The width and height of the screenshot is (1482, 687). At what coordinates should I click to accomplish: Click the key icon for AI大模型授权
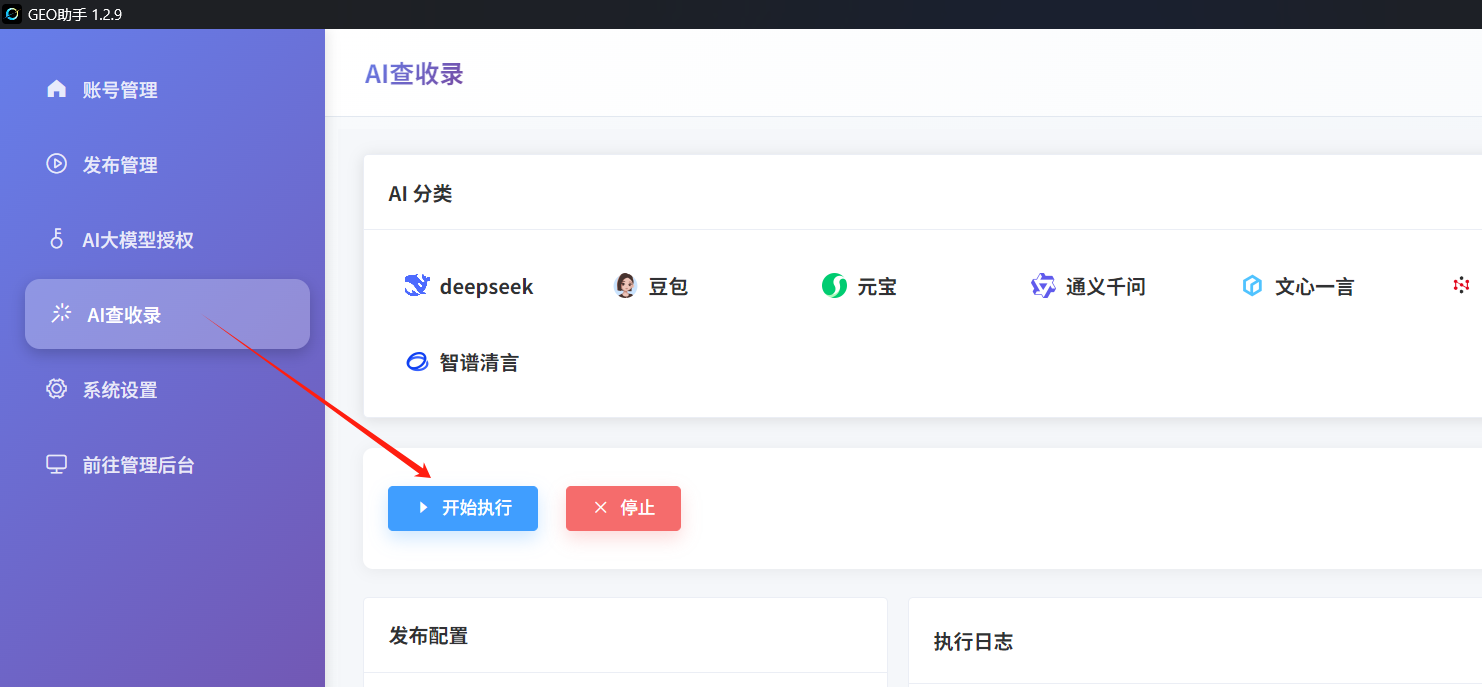tap(57, 239)
